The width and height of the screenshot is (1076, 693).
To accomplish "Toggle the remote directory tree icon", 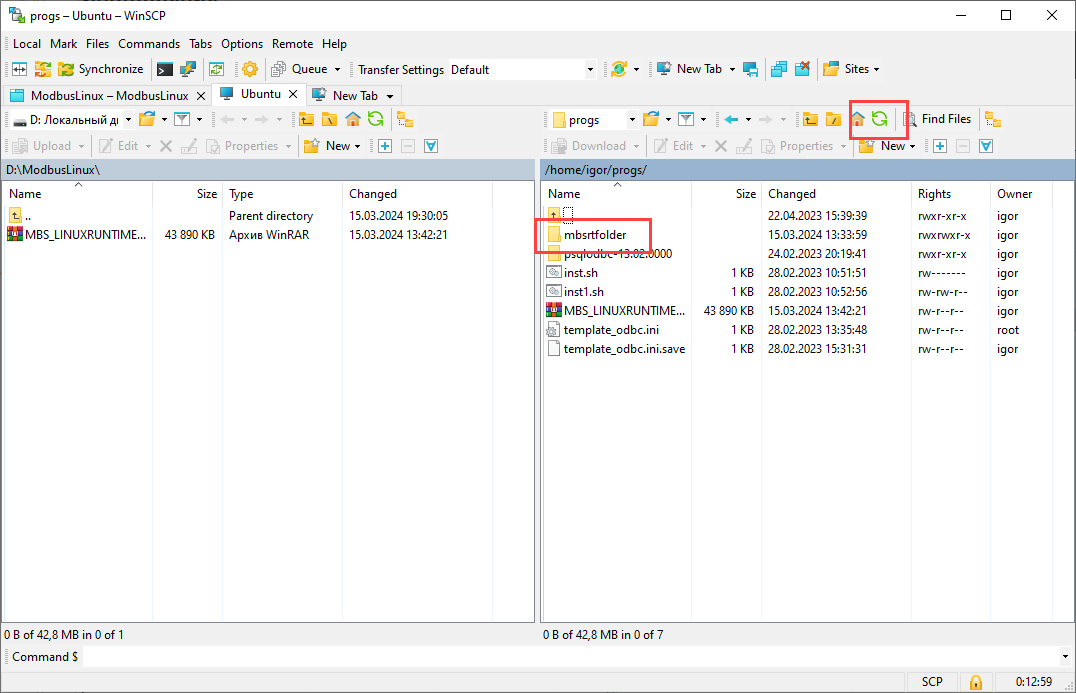I will click(993, 119).
